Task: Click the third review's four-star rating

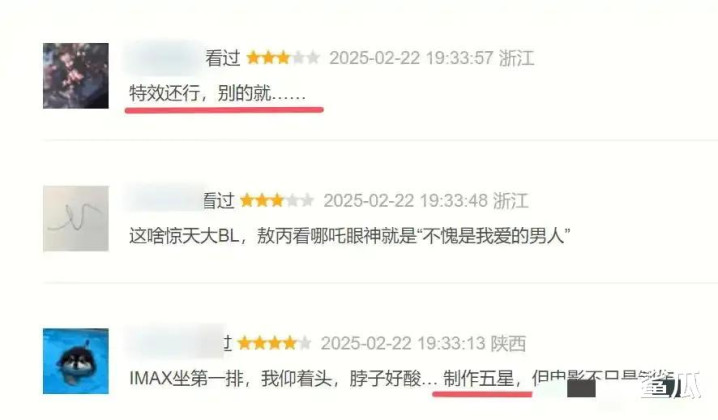Action: point(275,343)
